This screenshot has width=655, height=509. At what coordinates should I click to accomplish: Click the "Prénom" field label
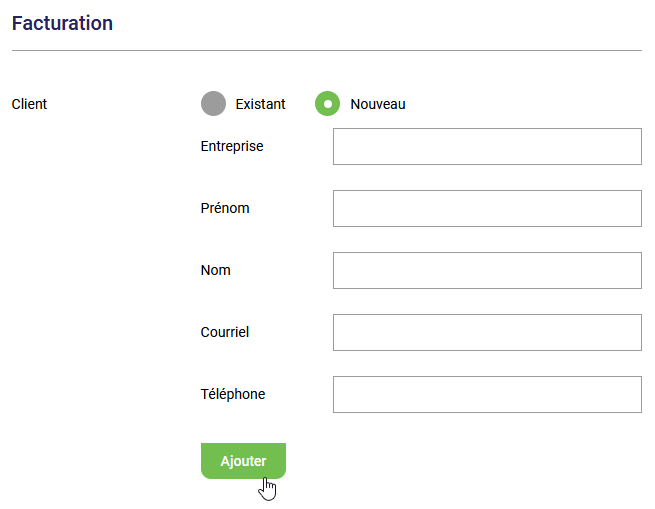pos(225,208)
